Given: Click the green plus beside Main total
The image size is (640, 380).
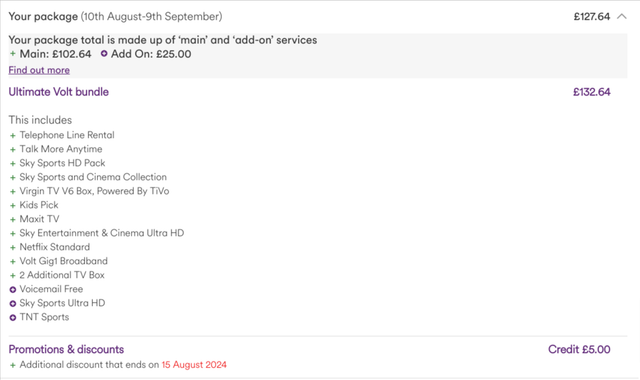Looking at the screenshot, I should click(13, 53).
